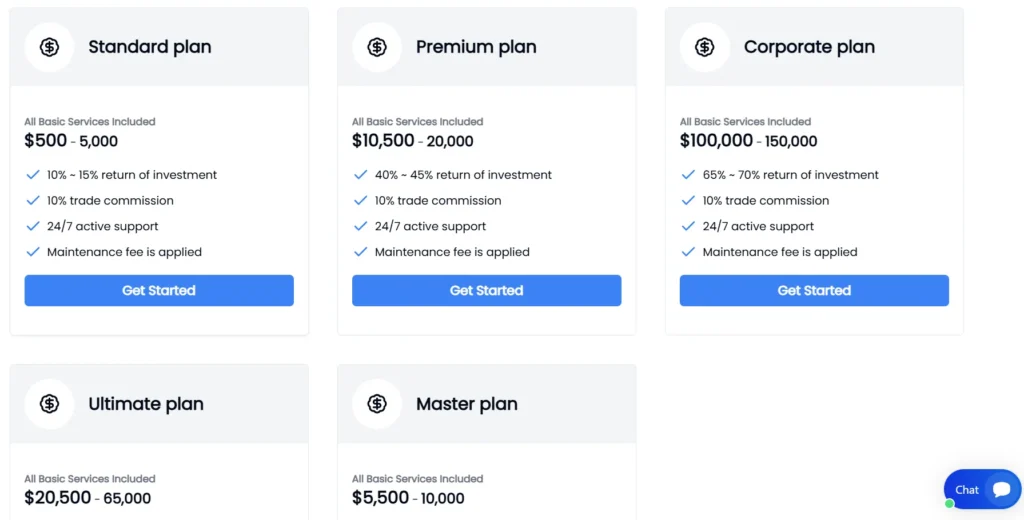Click the Master plan title
1024x520 pixels.
[467, 404]
